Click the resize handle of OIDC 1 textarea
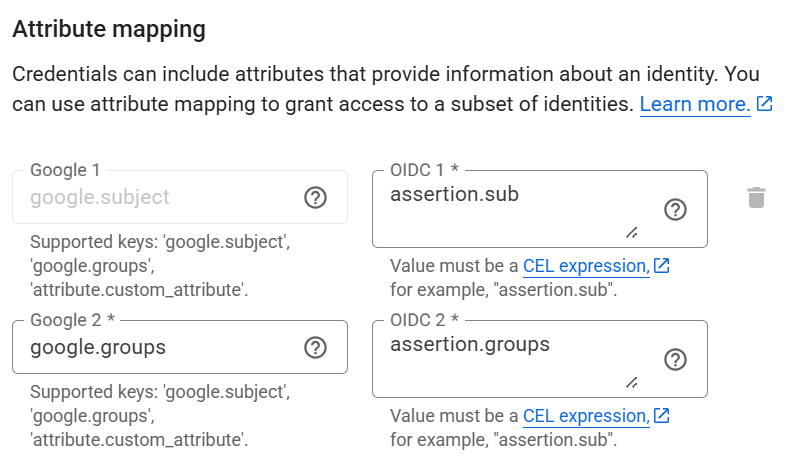 631,232
